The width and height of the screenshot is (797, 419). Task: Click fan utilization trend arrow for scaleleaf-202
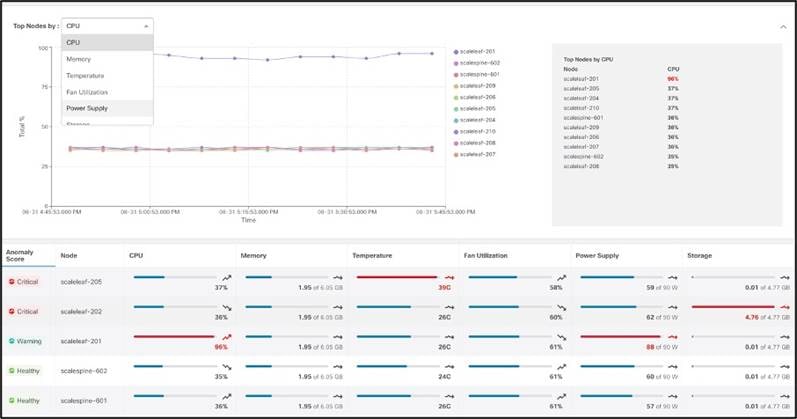click(561, 308)
